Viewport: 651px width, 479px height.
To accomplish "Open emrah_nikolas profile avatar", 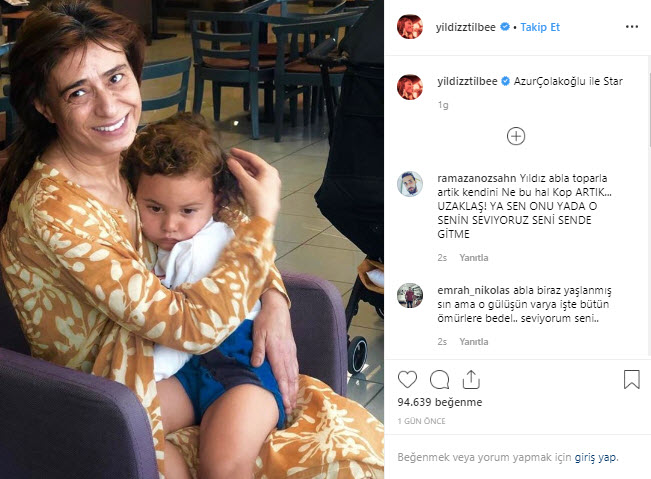I will (x=410, y=296).
